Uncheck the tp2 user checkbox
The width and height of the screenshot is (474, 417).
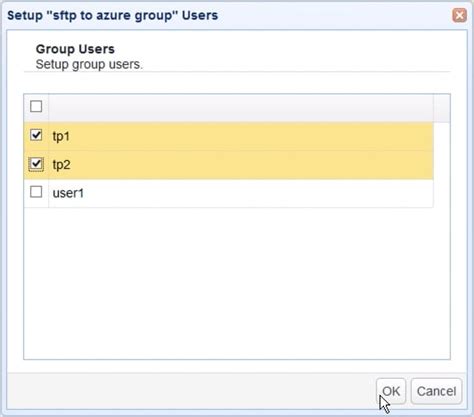coord(36,164)
